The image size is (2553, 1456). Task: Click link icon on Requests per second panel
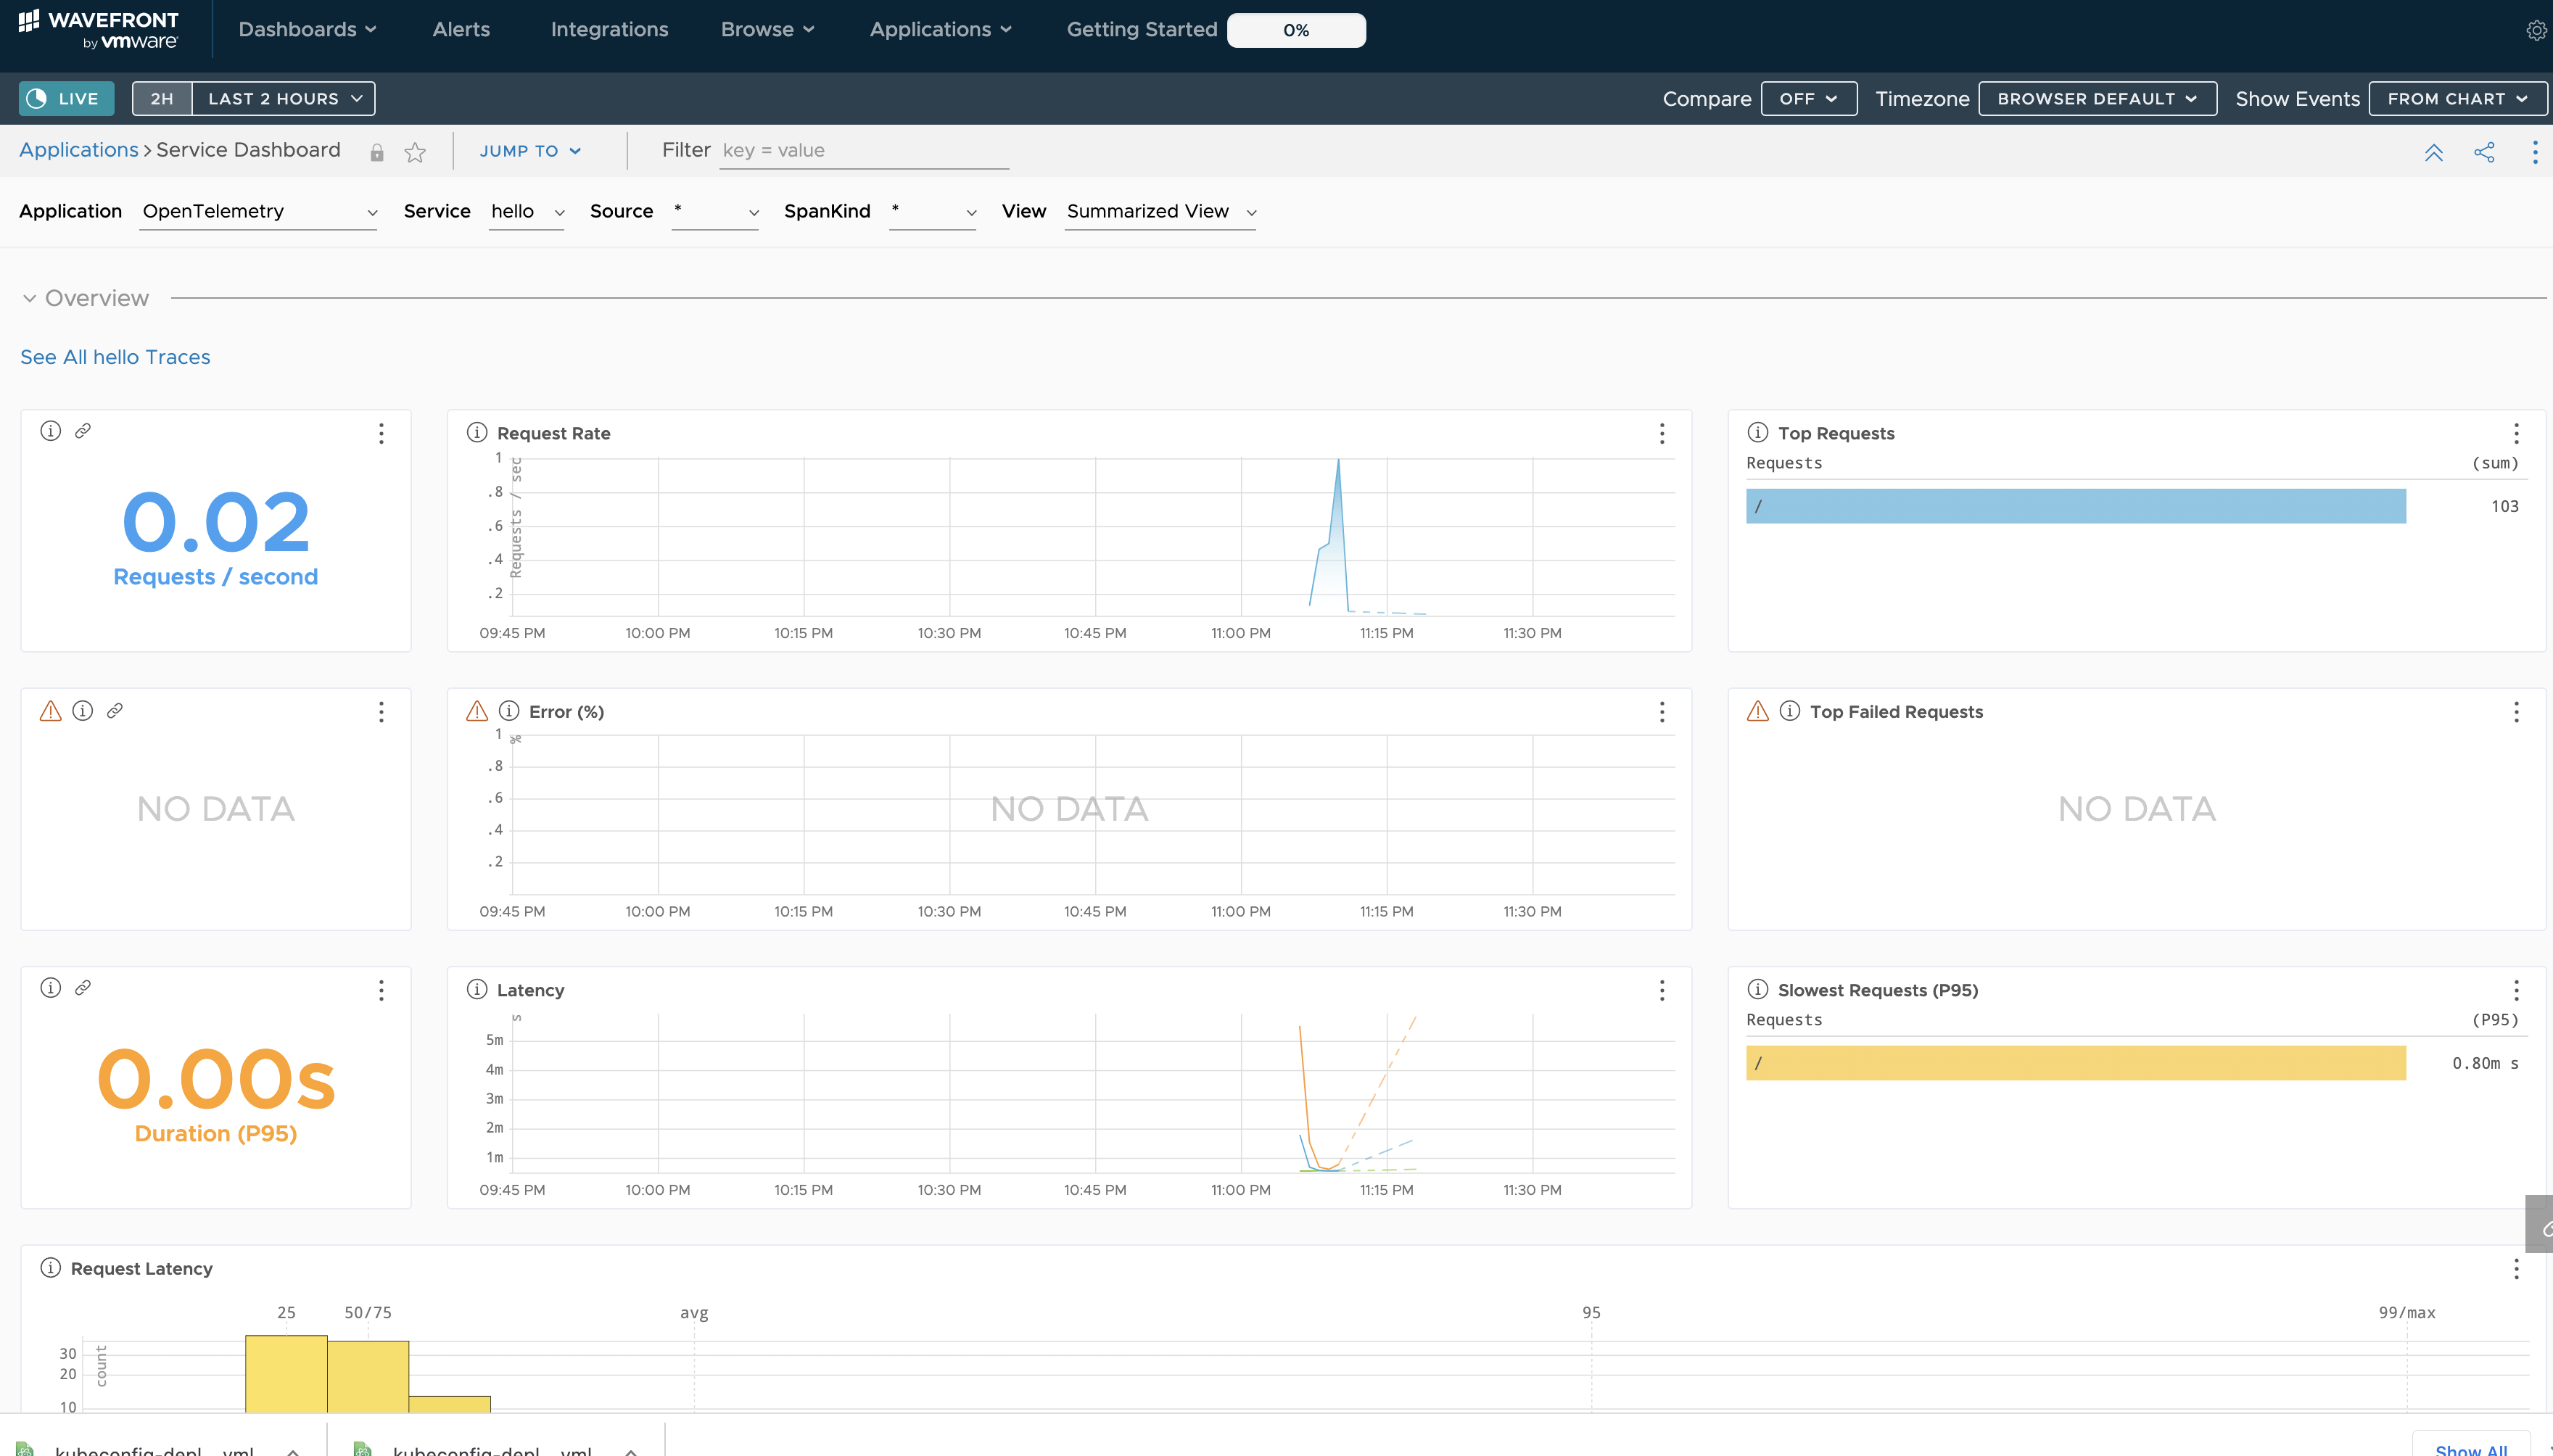[83, 431]
